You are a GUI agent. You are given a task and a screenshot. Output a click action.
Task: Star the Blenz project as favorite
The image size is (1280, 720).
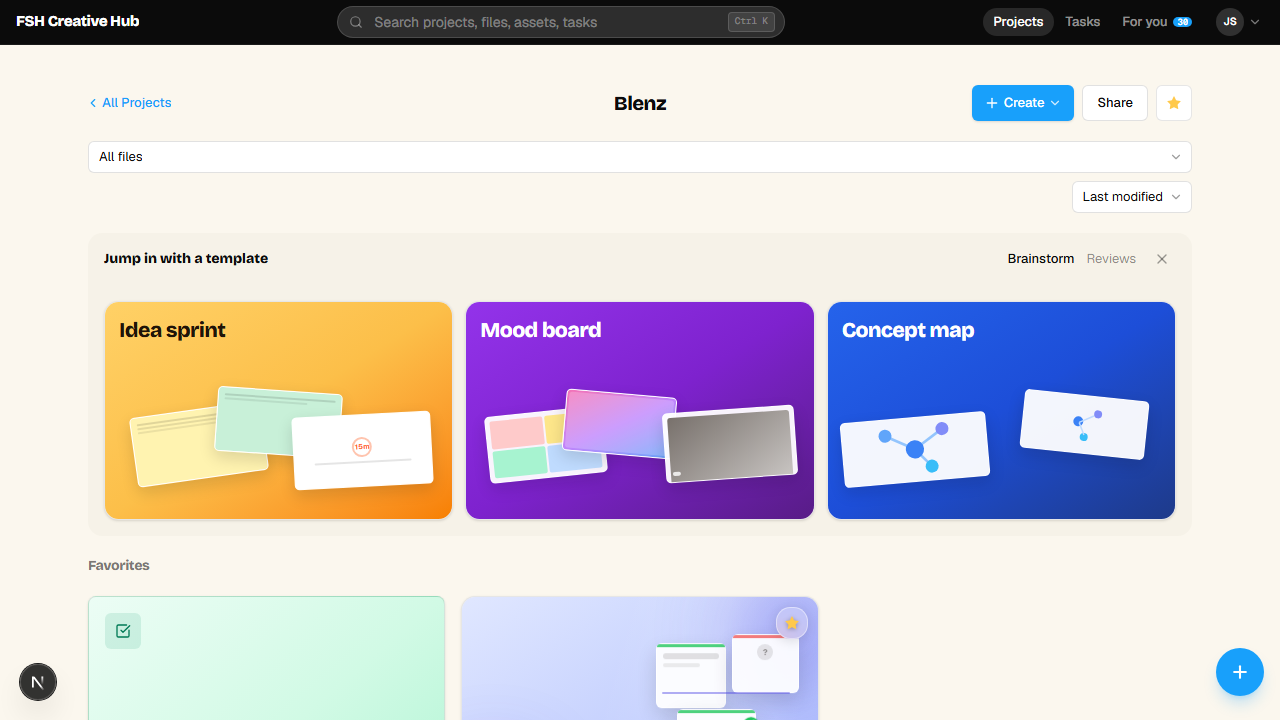coord(1174,103)
